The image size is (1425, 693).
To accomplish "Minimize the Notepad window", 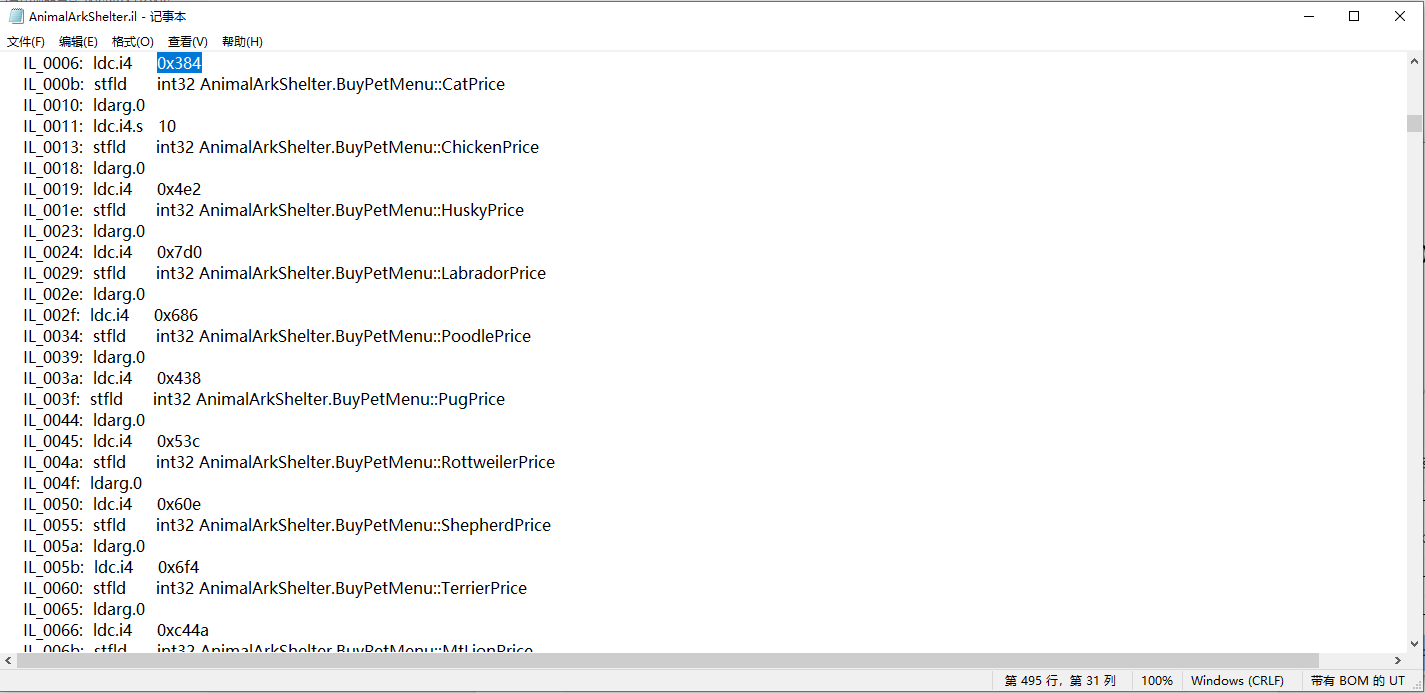I will pyautogui.click(x=1309, y=16).
